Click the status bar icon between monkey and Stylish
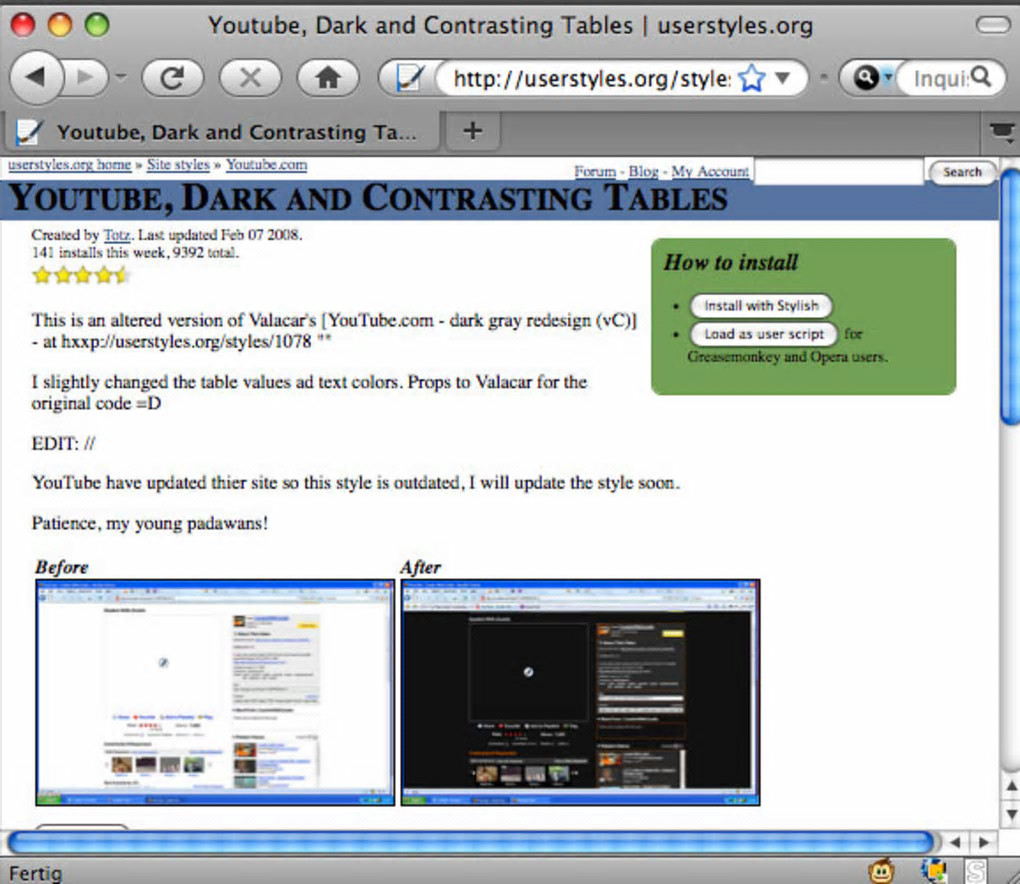This screenshot has width=1020, height=884. (933, 871)
